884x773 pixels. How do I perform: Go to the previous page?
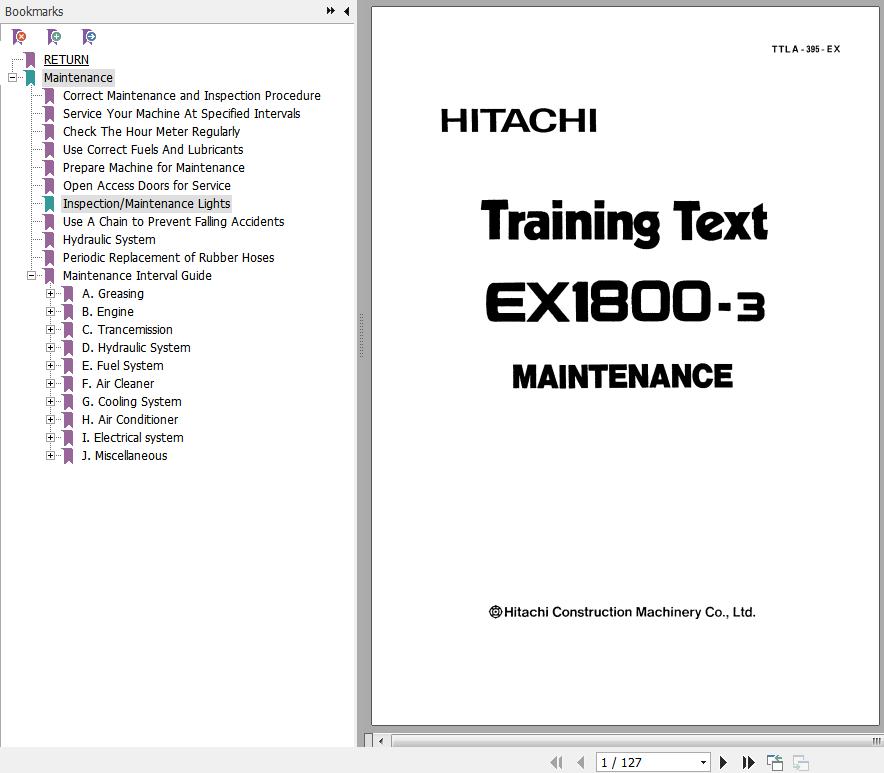coord(580,762)
